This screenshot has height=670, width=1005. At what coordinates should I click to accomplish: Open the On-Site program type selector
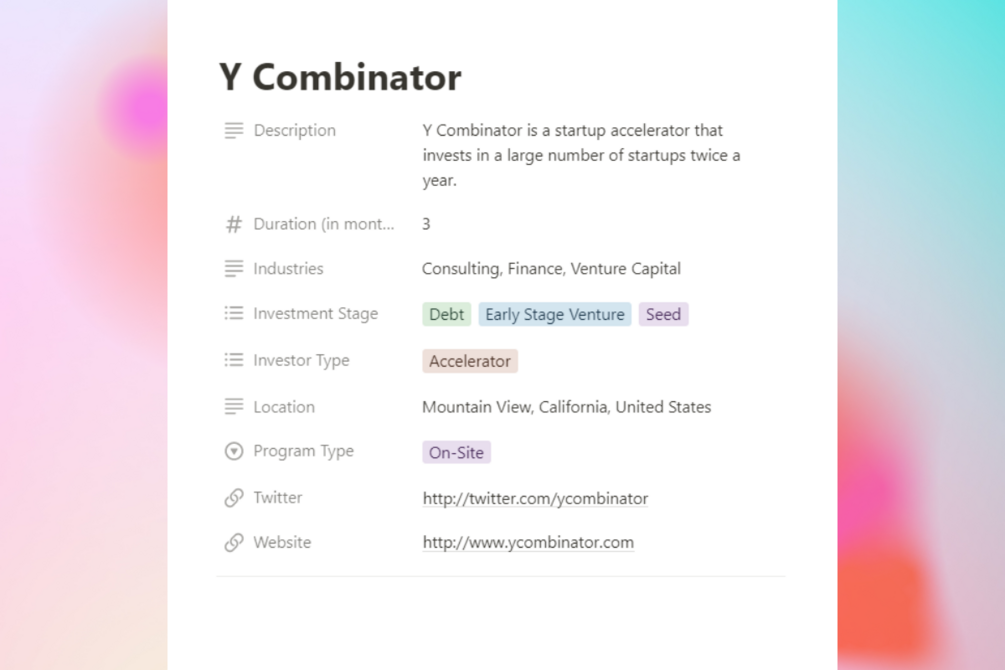point(456,453)
